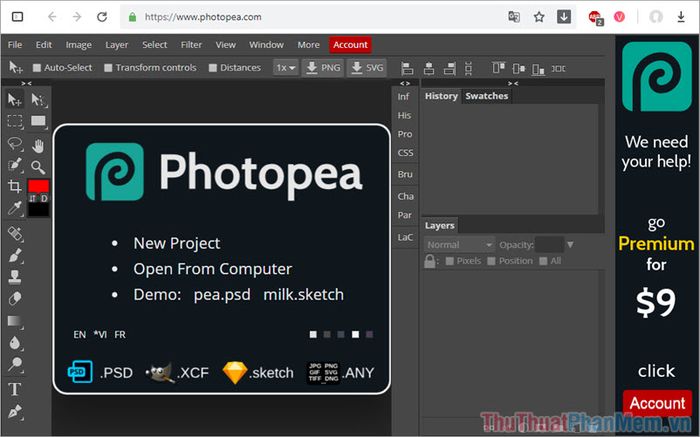Toggle the Pixels lock checkbox
This screenshot has width=700, height=437.
coord(450,261)
